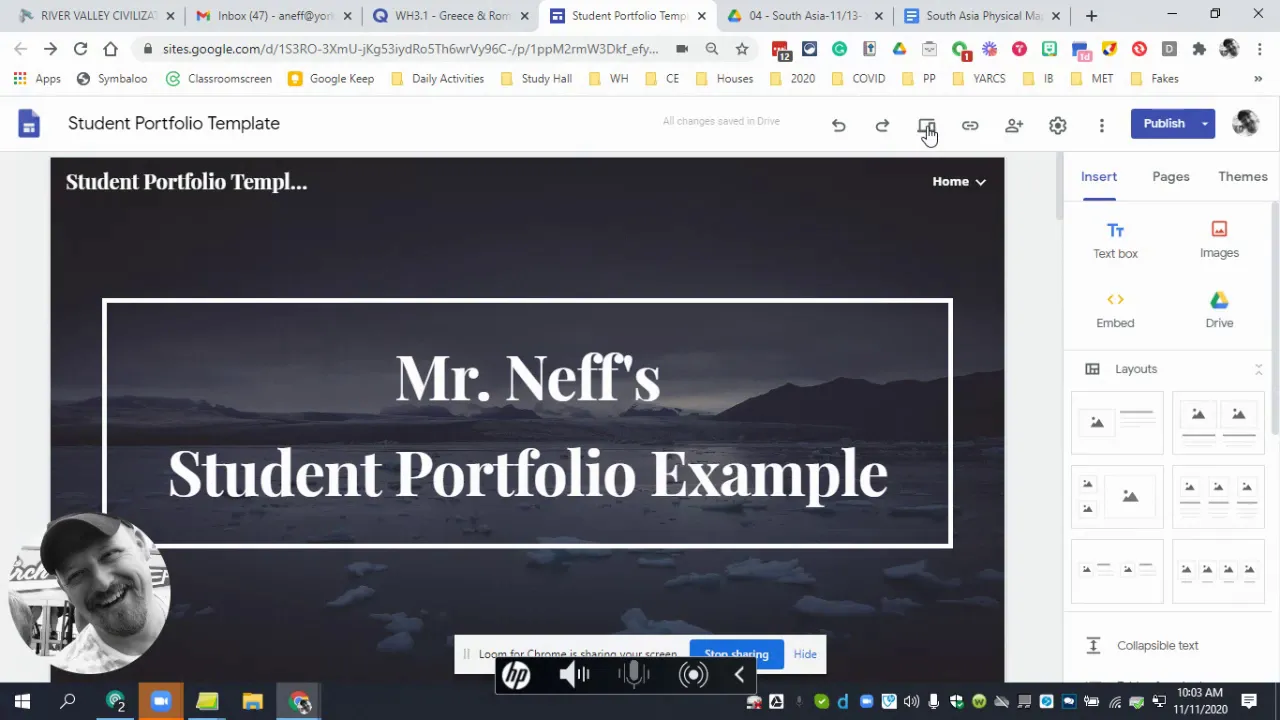The height and width of the screenshot is (720, 1280).
Task: Select Student Portfolio Example title text
Action: 528,473
